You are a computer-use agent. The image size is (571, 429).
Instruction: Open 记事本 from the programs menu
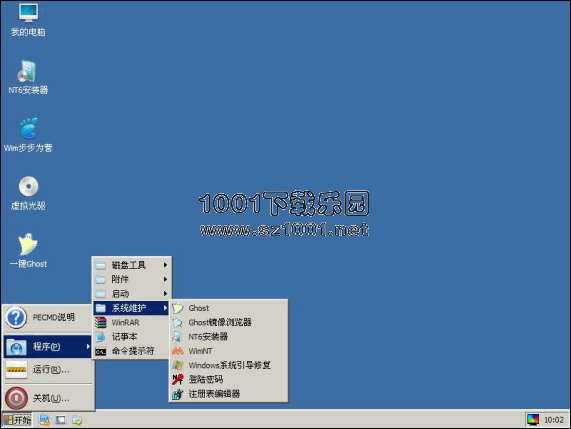[131, 336]
